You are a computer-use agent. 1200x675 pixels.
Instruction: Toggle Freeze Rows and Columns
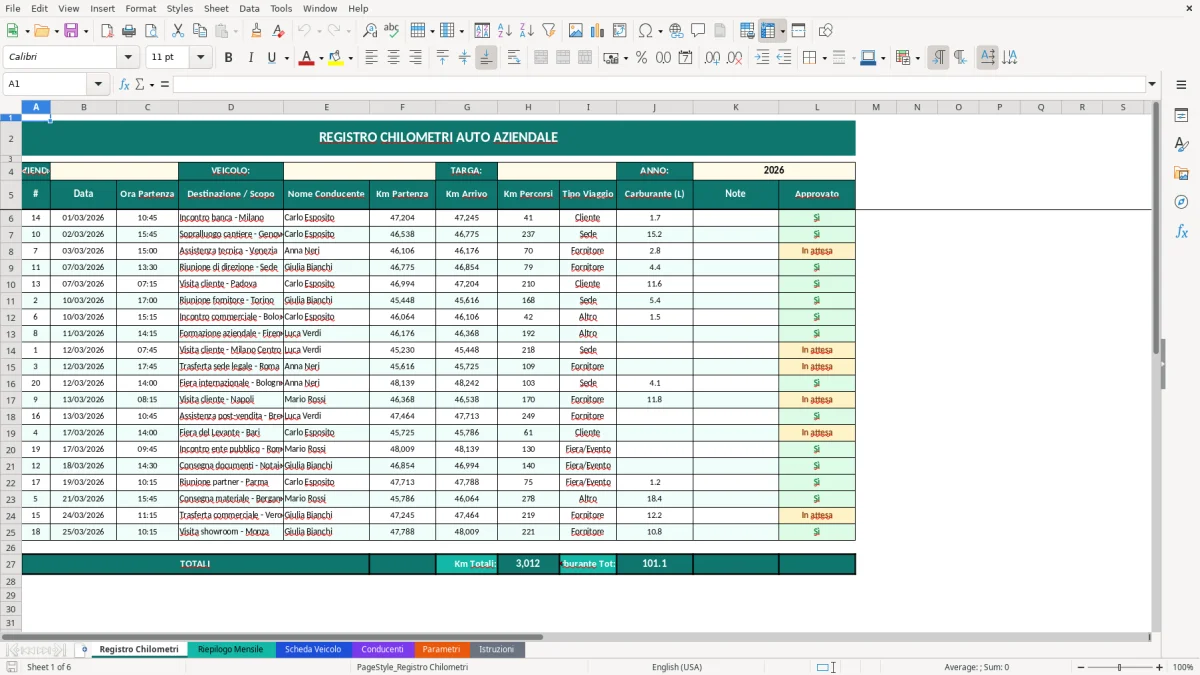(768, 31)
